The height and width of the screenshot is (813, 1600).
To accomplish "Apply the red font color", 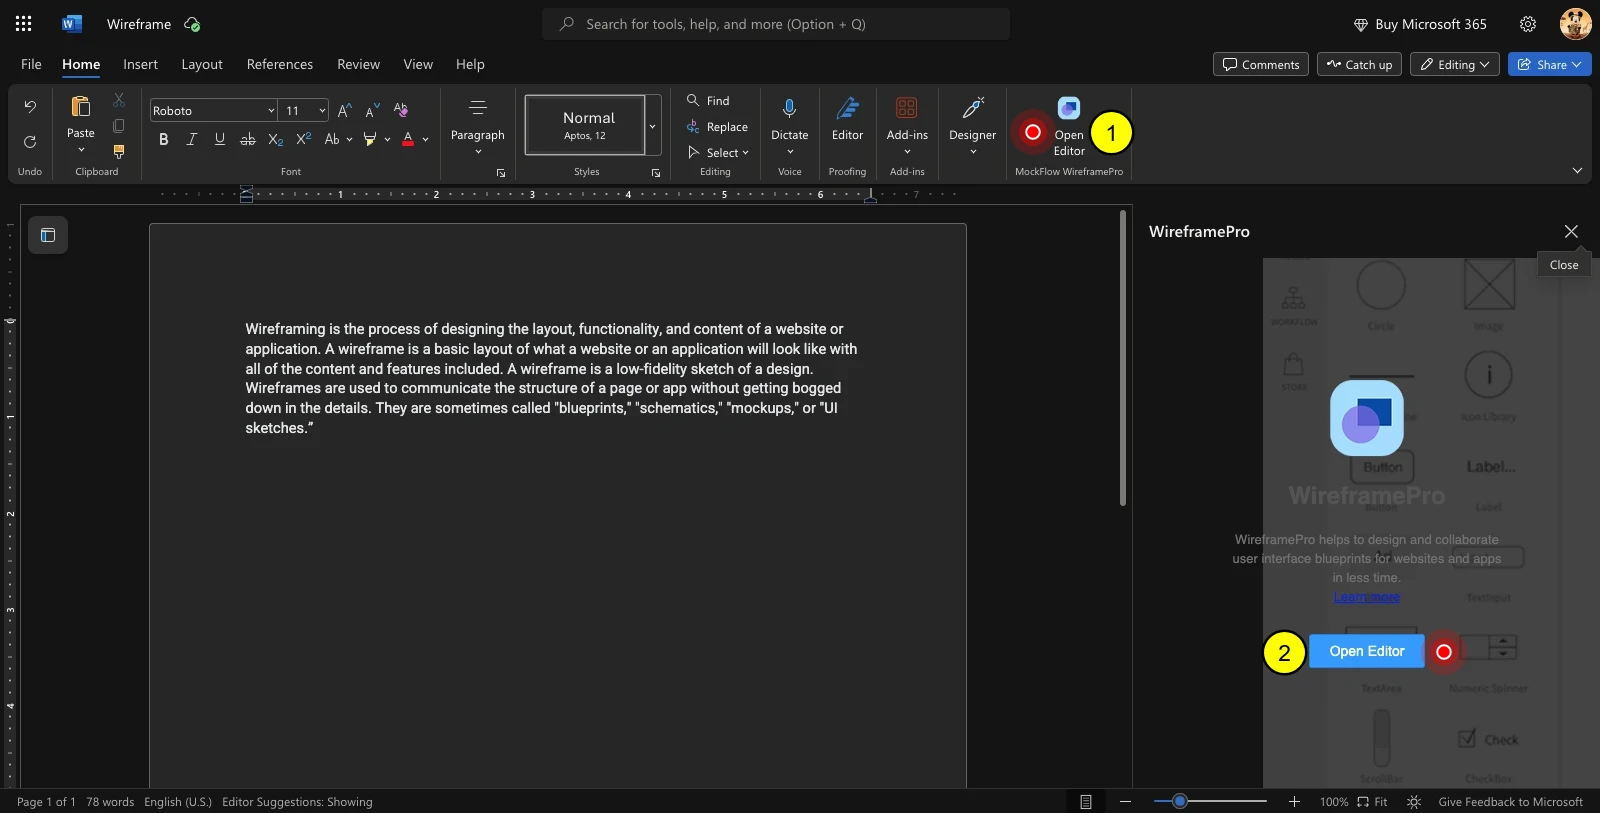I will (x=408, y=139).
